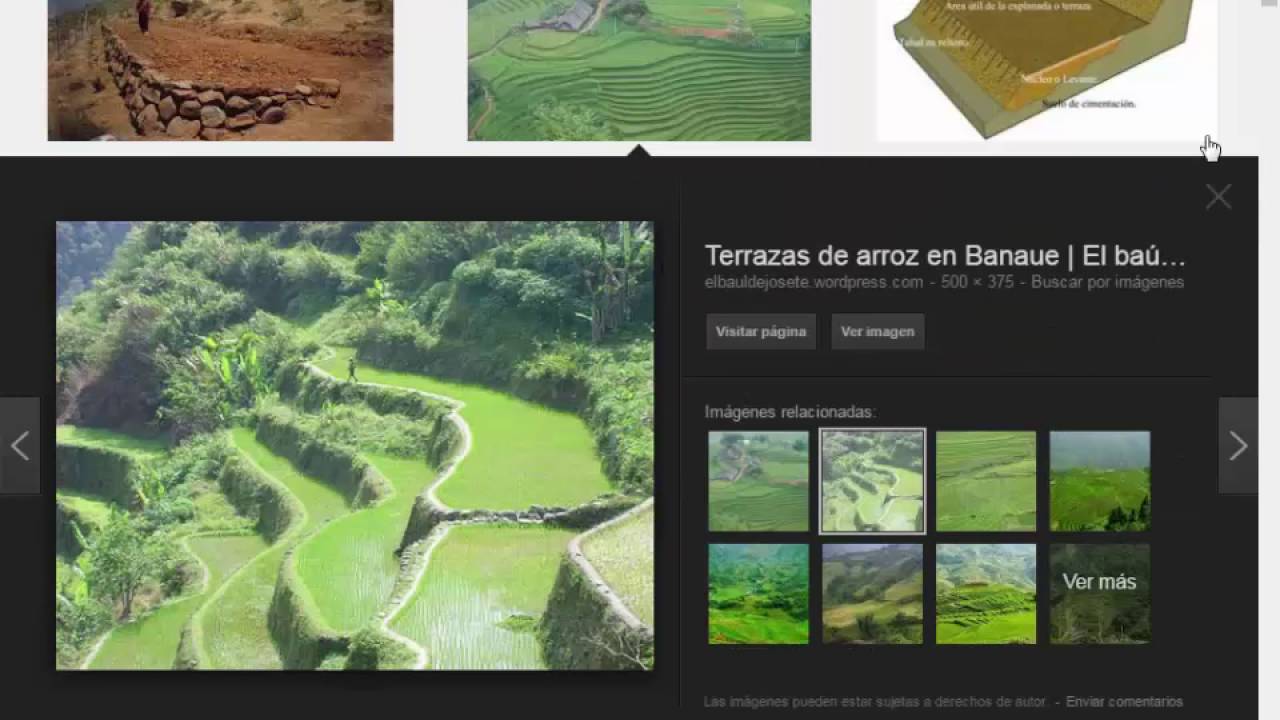This screenshot has height=720, width=1280.
Task: Open elbauldejosete.wordpress.com source link
Action: pyautogui.click(x=813, y=282)
